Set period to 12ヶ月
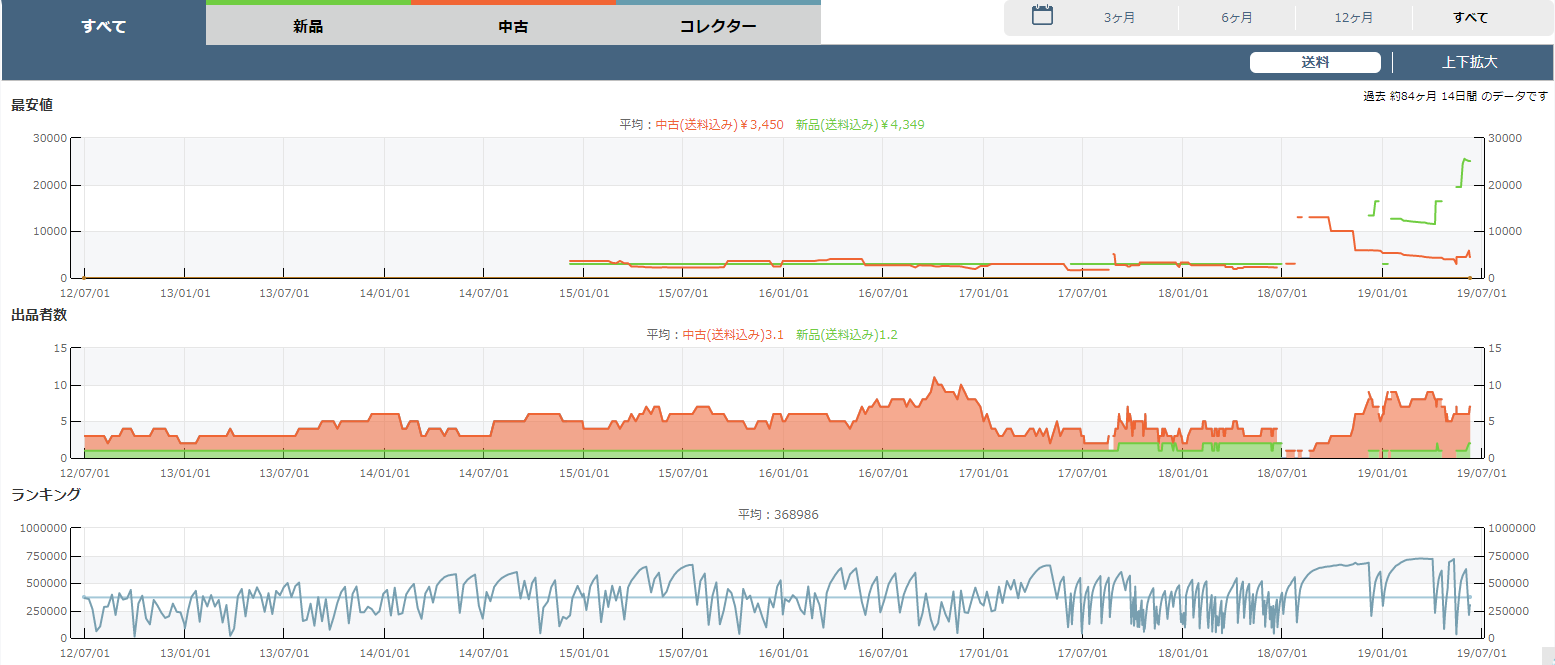The image size is (1555, 665). [1353, 18]
